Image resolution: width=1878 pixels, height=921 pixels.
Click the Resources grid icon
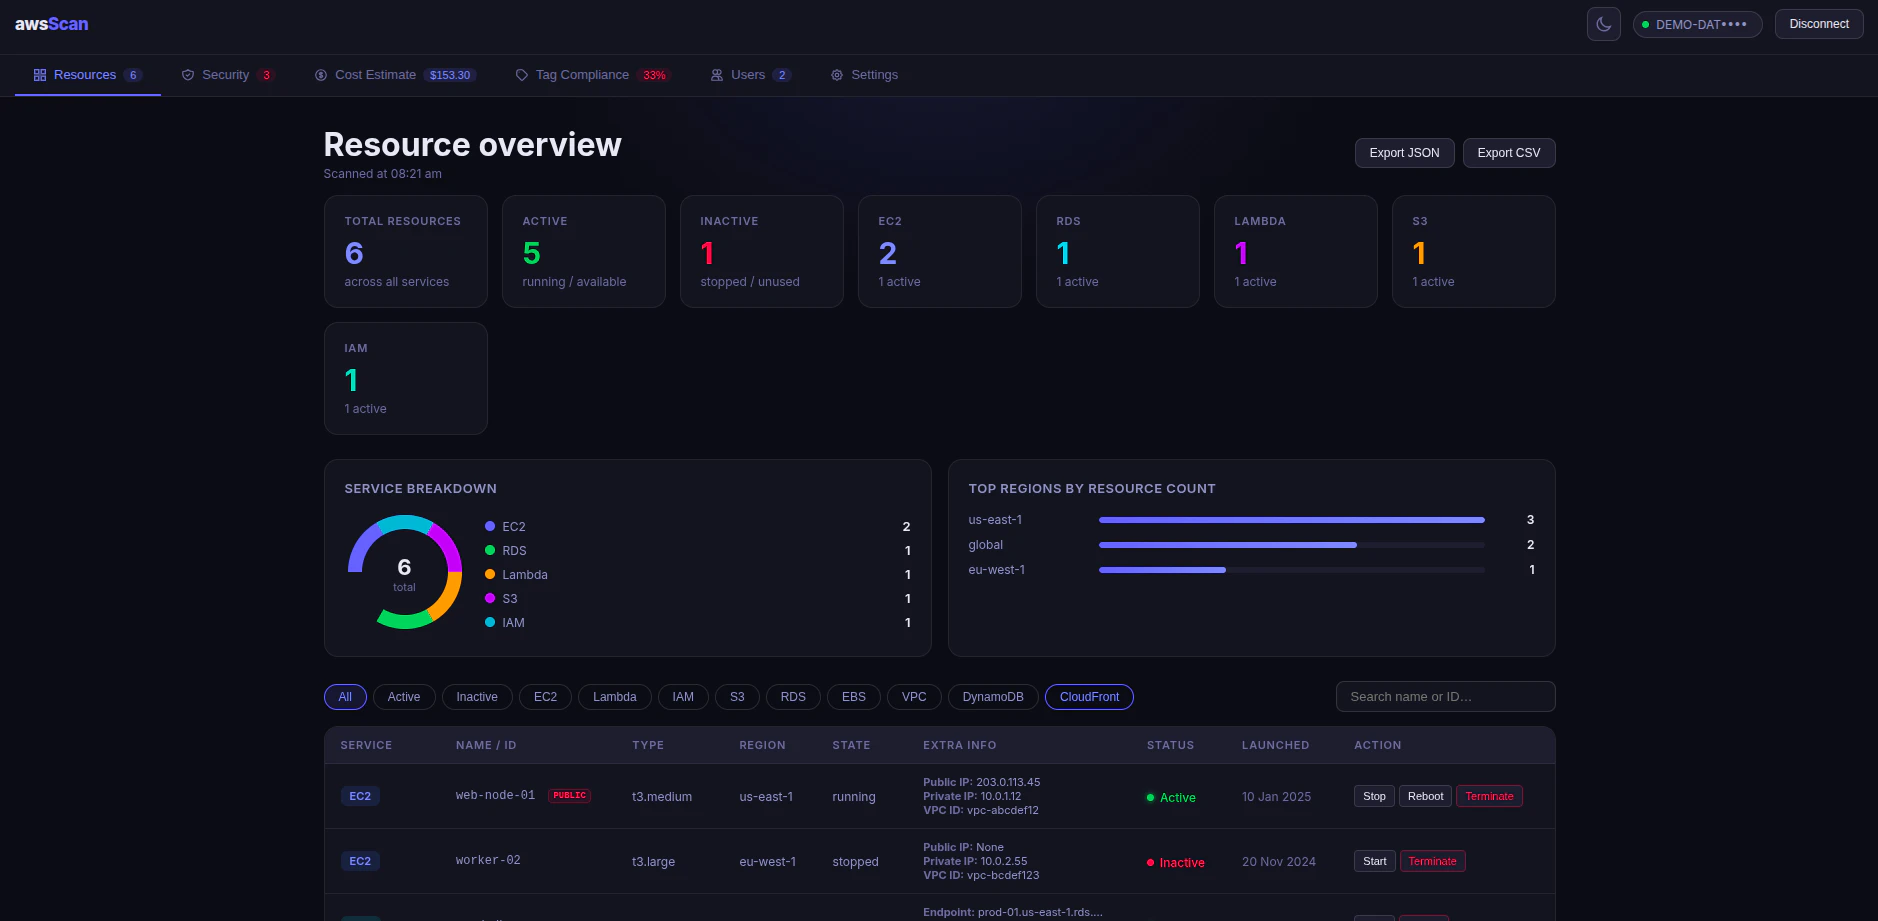pos(39,74)
